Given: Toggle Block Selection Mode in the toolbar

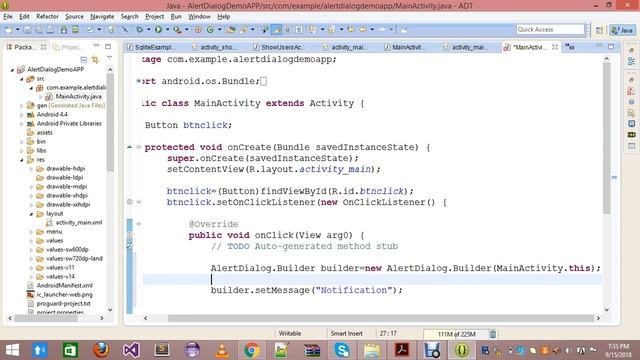Looking at the screenshot, I should pyautogui.click(x=287, y=30).
